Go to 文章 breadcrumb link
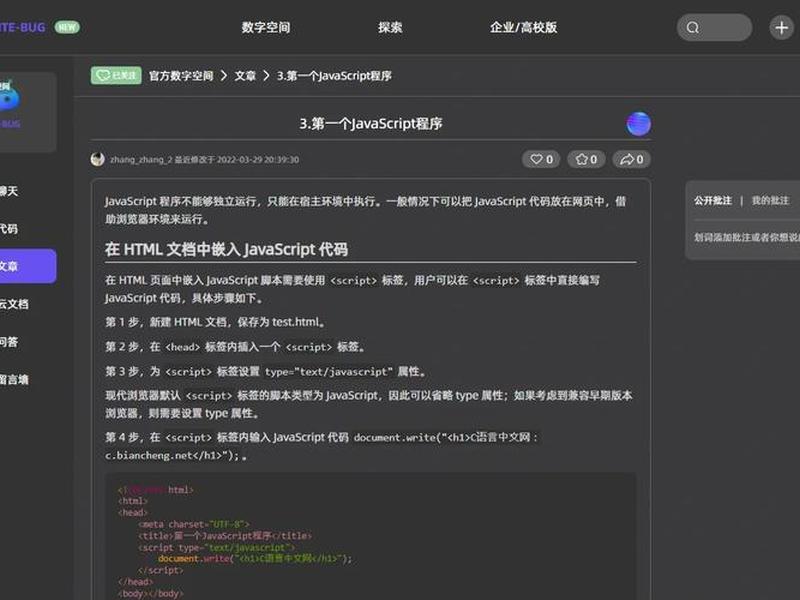Viewport: 800px width, 600px height. pyautogui.click(x=245, y=76)
